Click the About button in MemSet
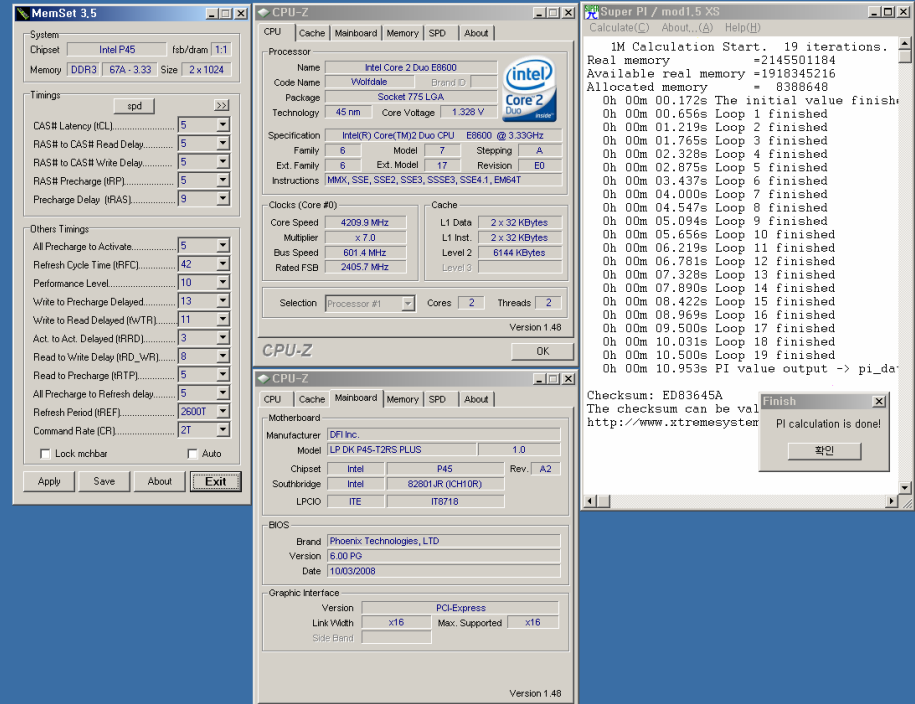This screenshot has width=915, height=704. tap(159, 482)
